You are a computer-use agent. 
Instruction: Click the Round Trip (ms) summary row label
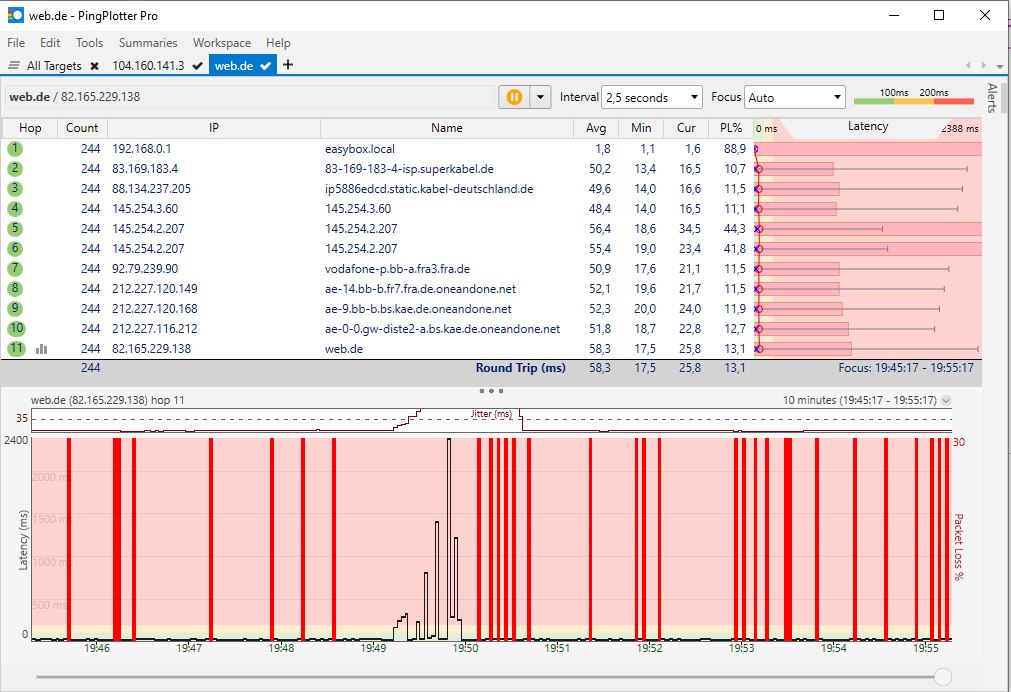point(520,368)
